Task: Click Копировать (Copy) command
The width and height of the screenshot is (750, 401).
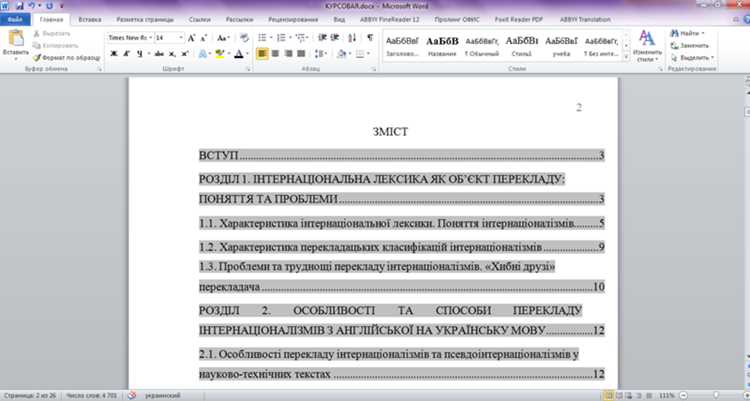Action: pos(55,45)
